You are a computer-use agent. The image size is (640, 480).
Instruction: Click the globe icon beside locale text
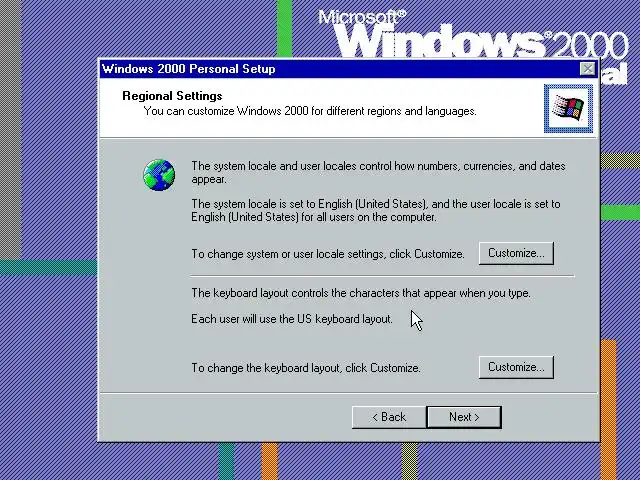[159, 175]
